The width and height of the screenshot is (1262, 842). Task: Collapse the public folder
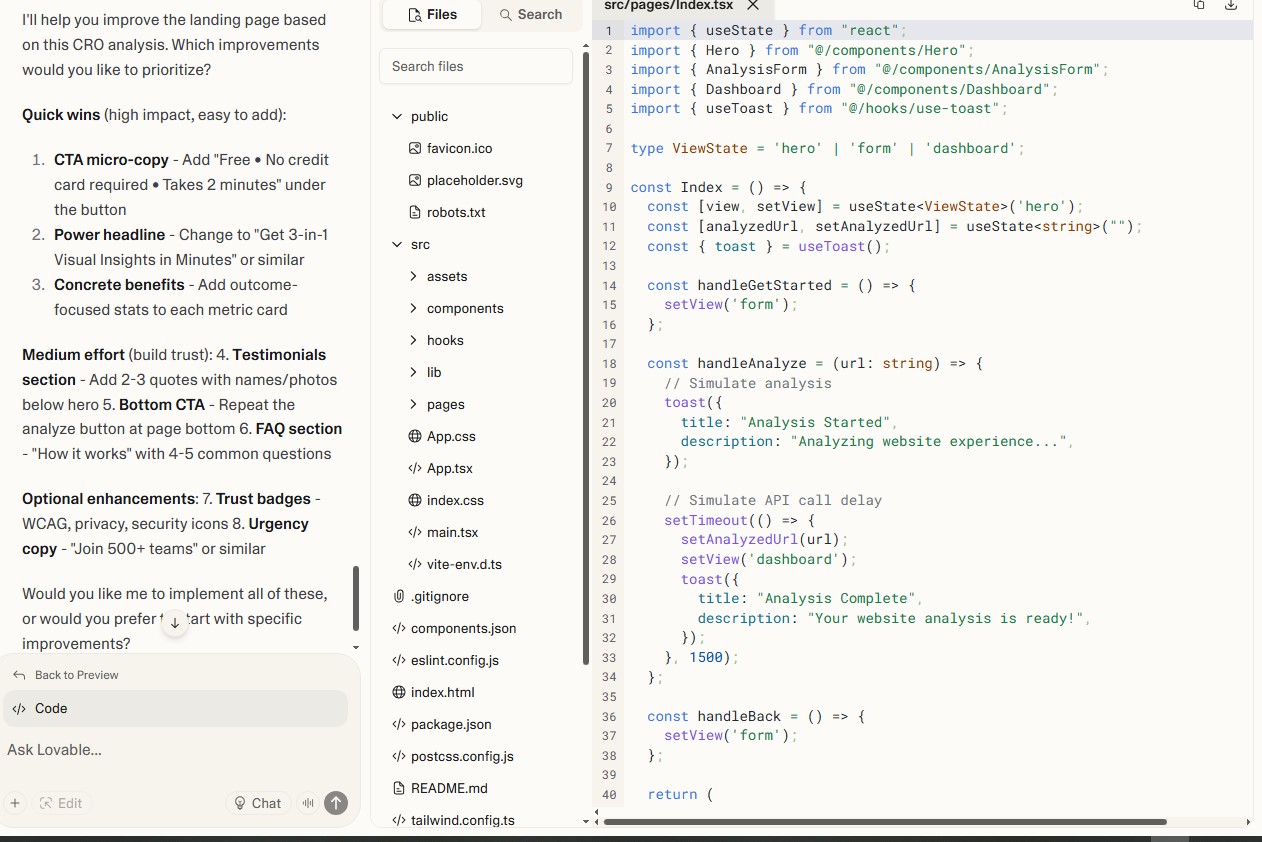pos(397,117)
